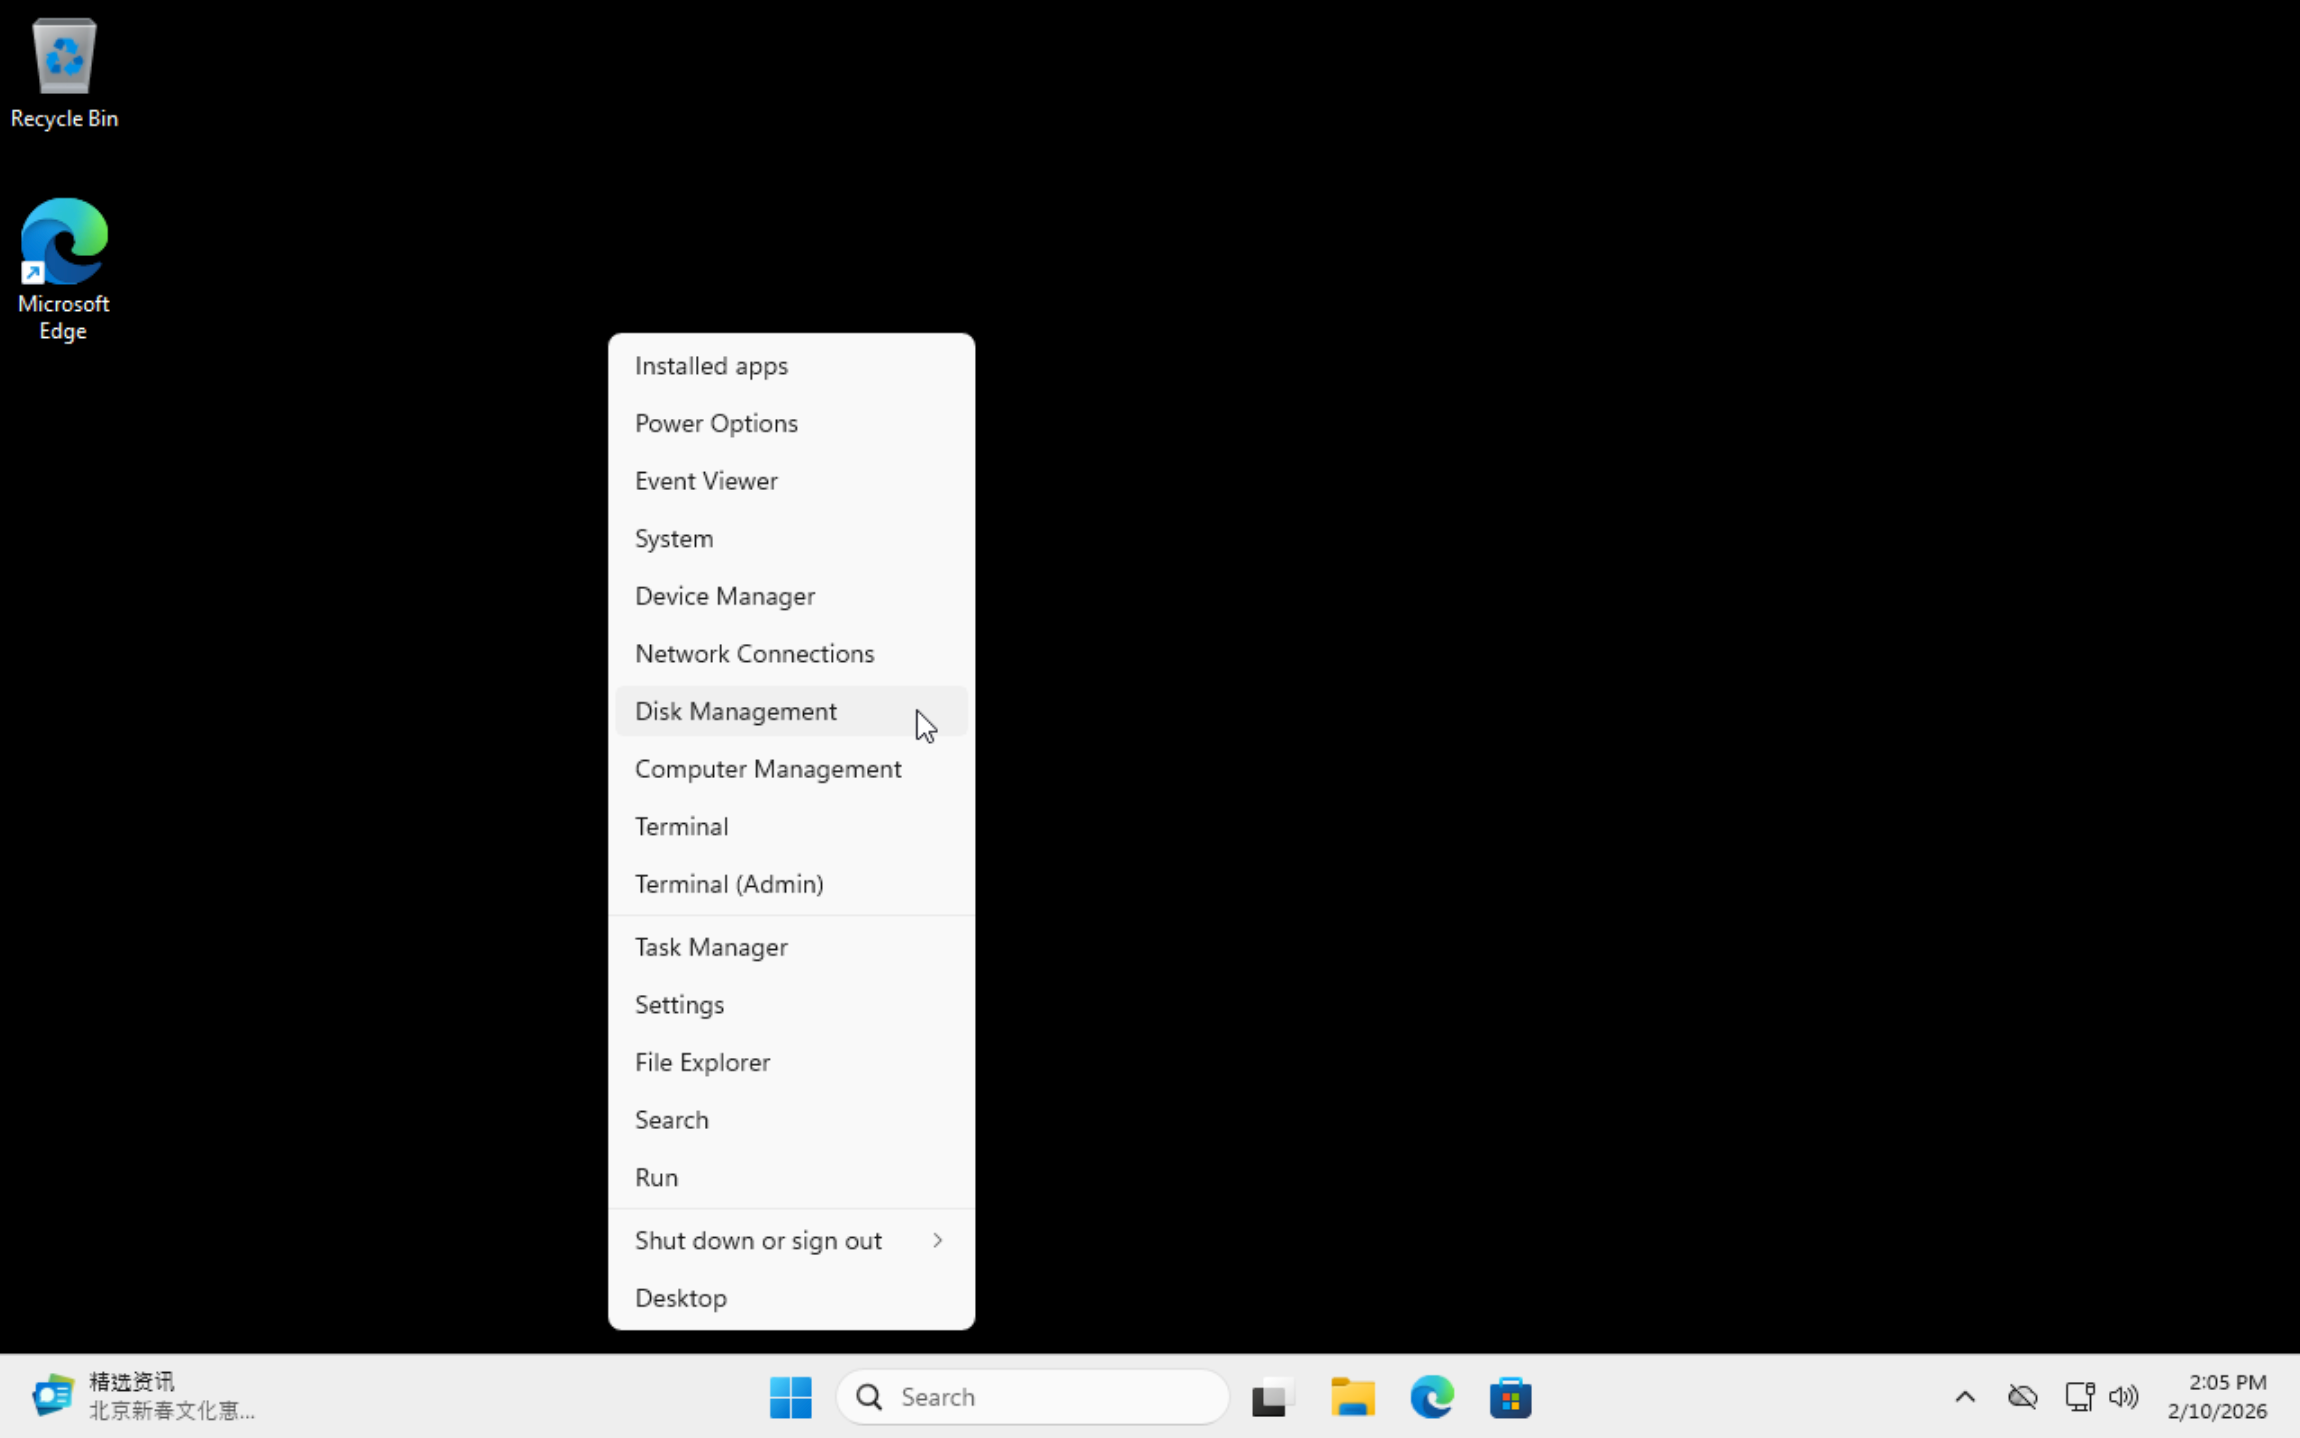Choose Terminal (Admin) menu entry

[728, 884]
